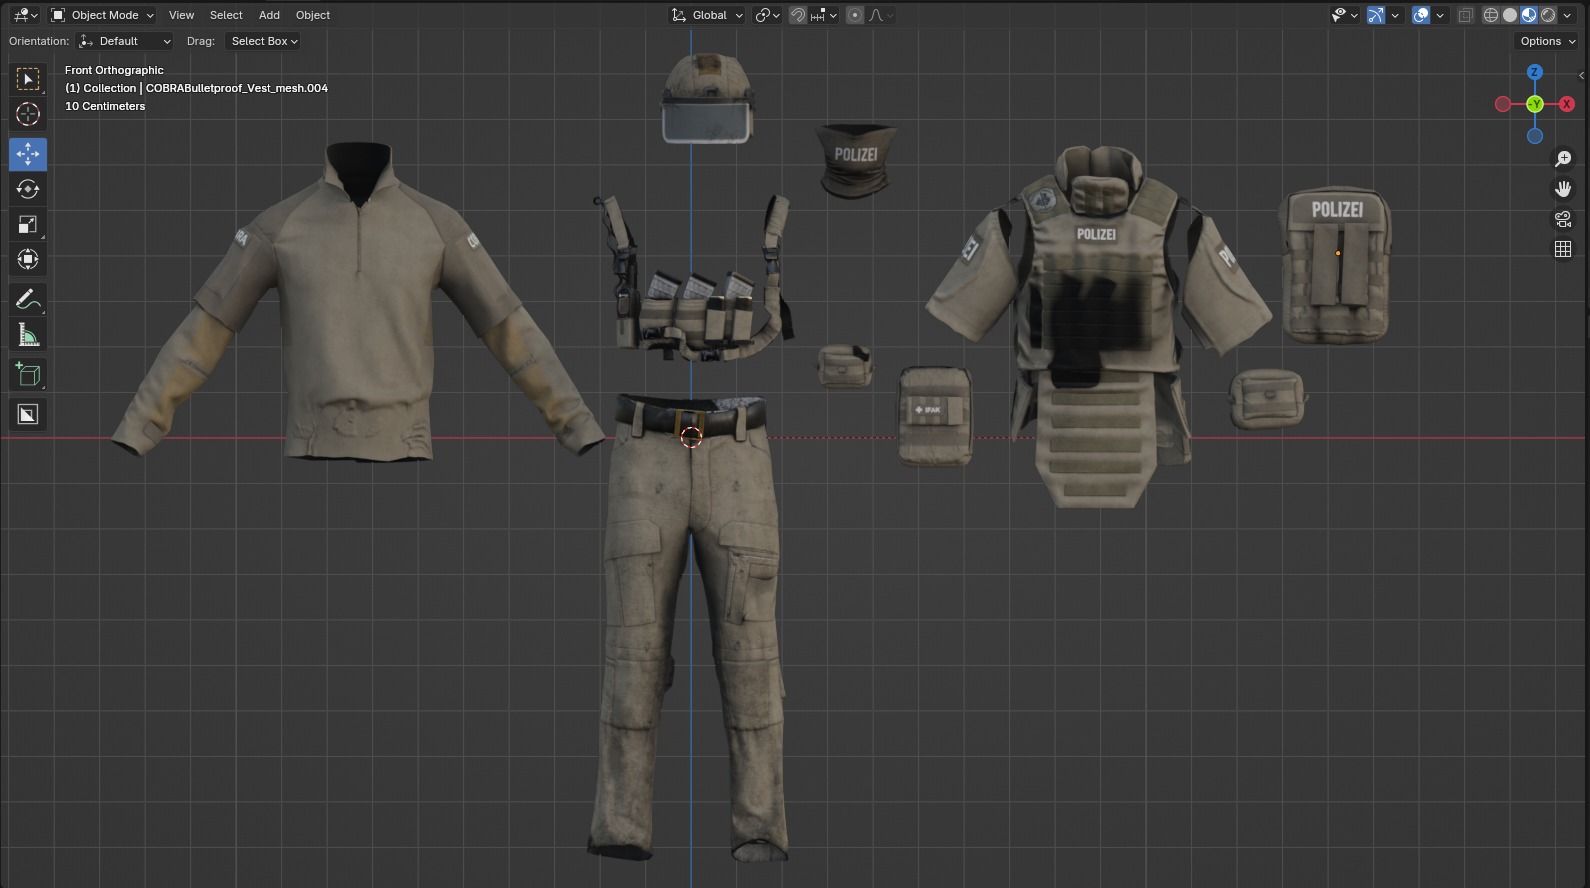Select the Measure tool
Viewport: 1590px width, 888px height.
coord(28,335)
